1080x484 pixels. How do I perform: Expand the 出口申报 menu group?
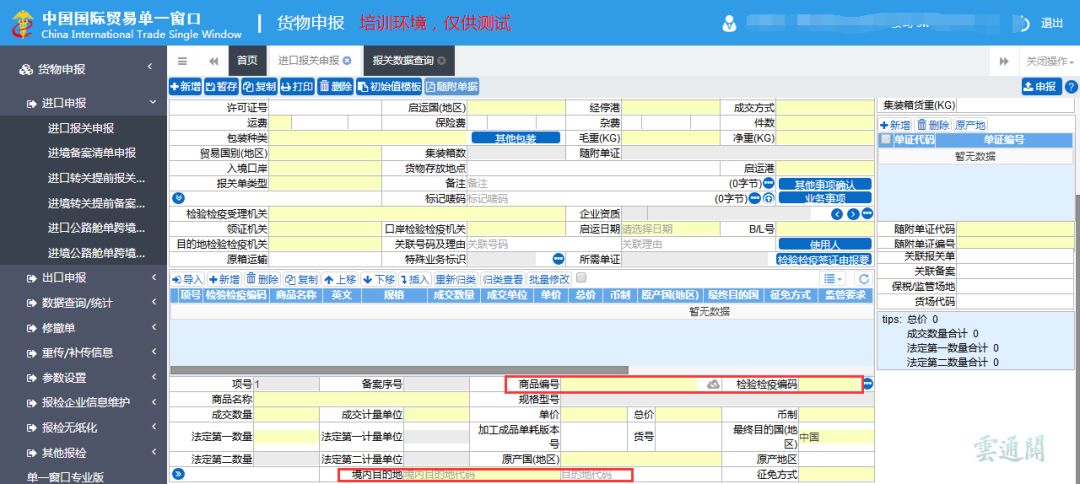(83, 277)
